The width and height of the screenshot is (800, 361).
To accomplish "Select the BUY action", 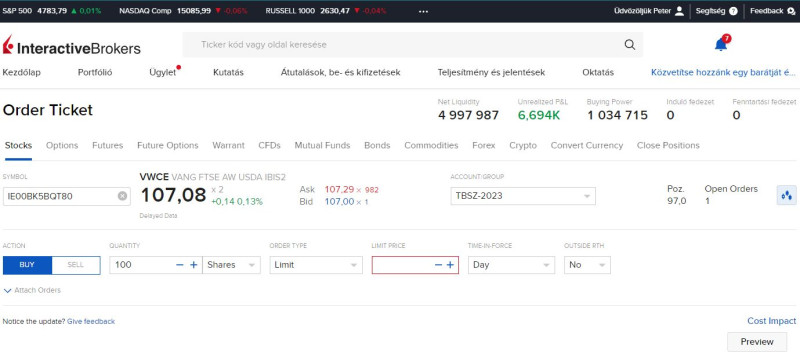I will coord(27,265).
